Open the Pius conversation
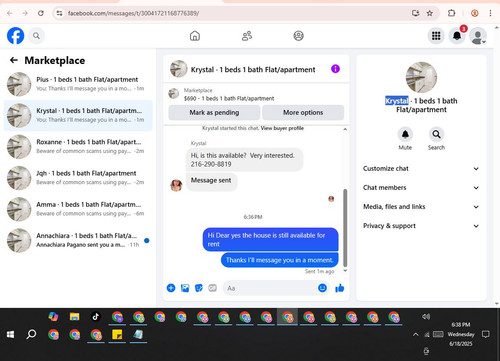The width and height of the screenshot is (500, 361). click(x=78, y=84)
